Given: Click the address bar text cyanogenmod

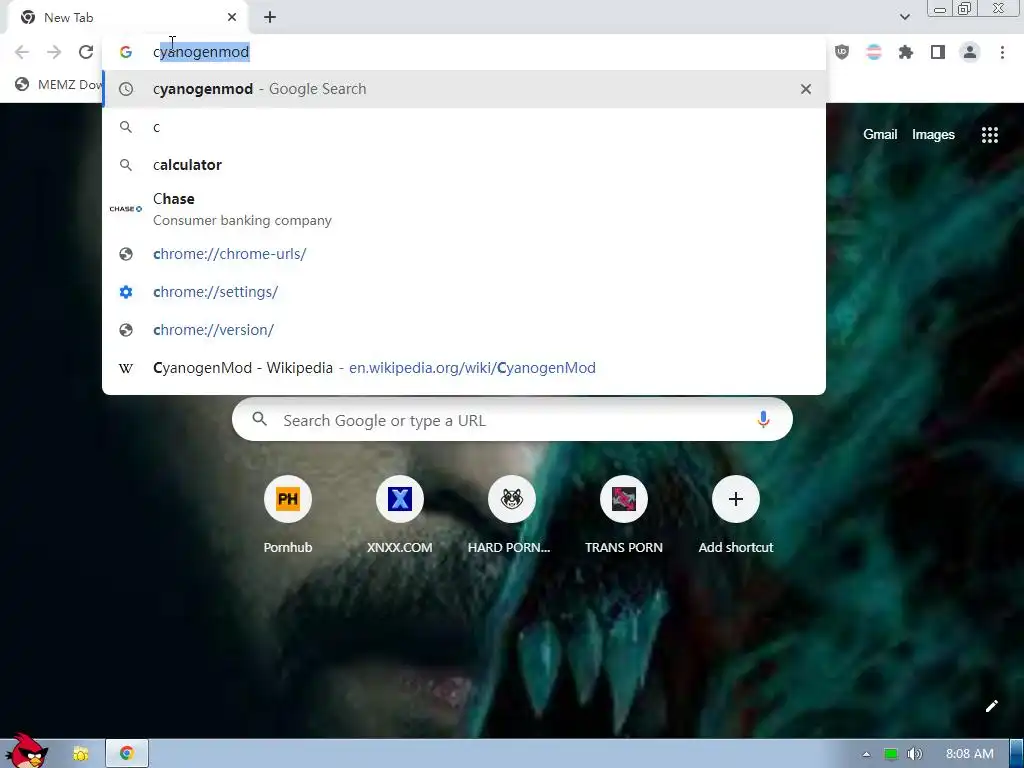Looking at the screenshot, I should [201, 52].
